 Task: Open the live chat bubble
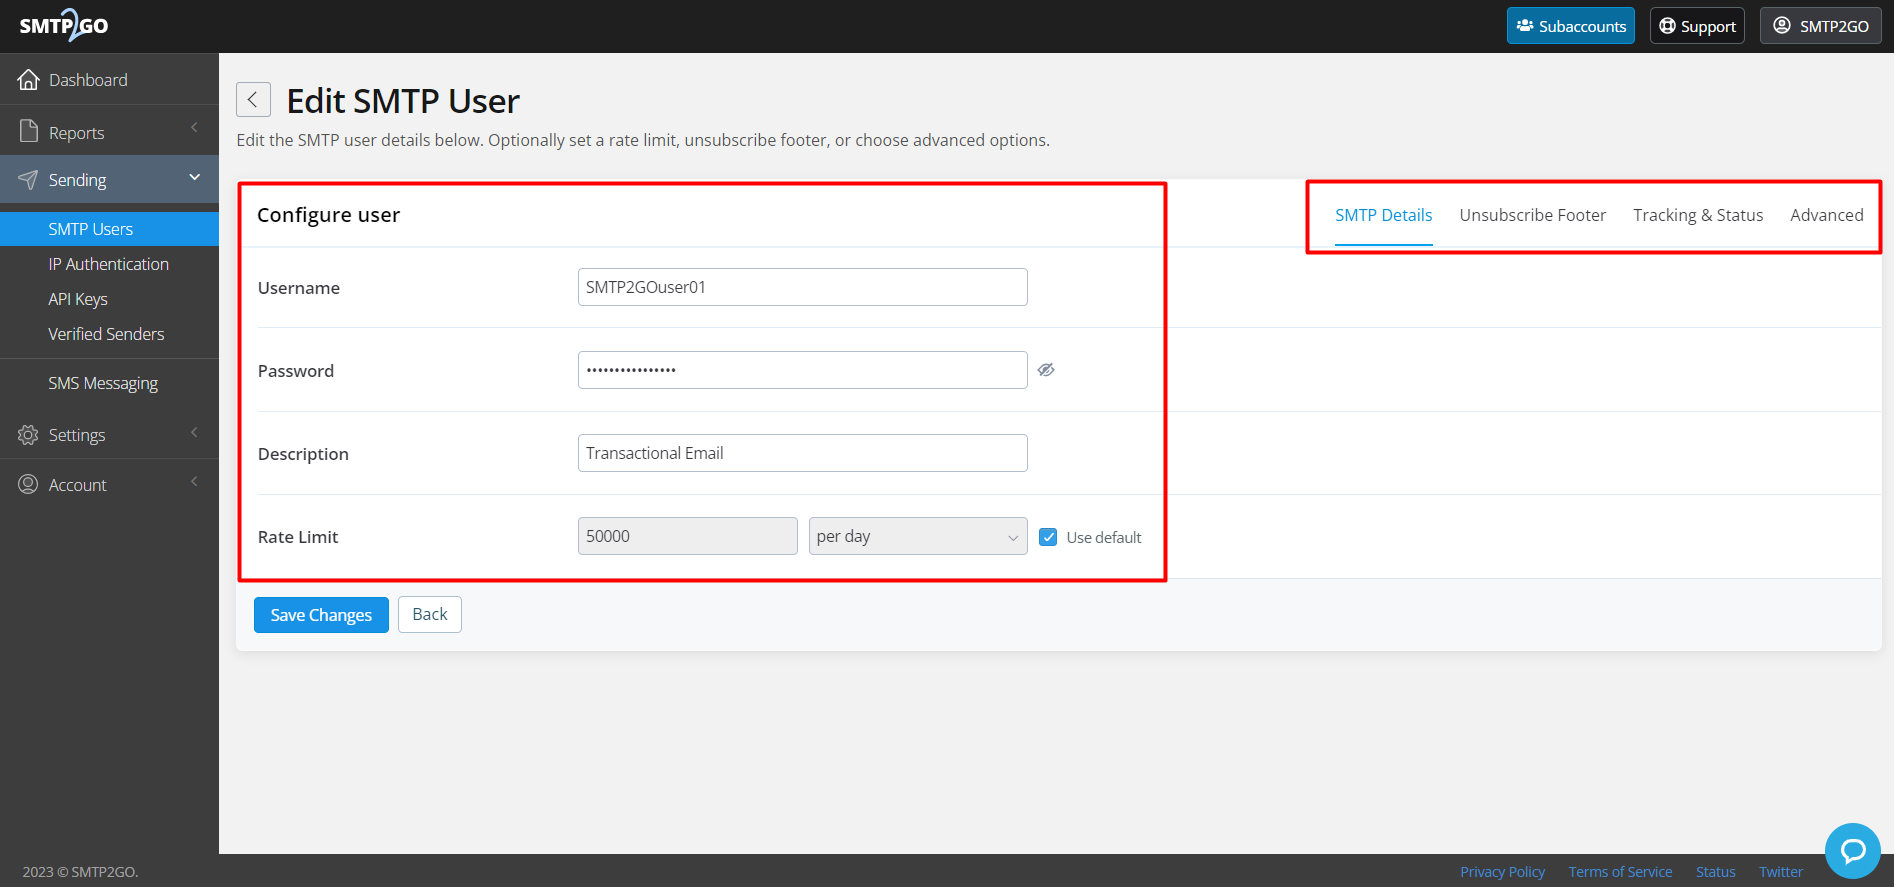point(1852,851)
